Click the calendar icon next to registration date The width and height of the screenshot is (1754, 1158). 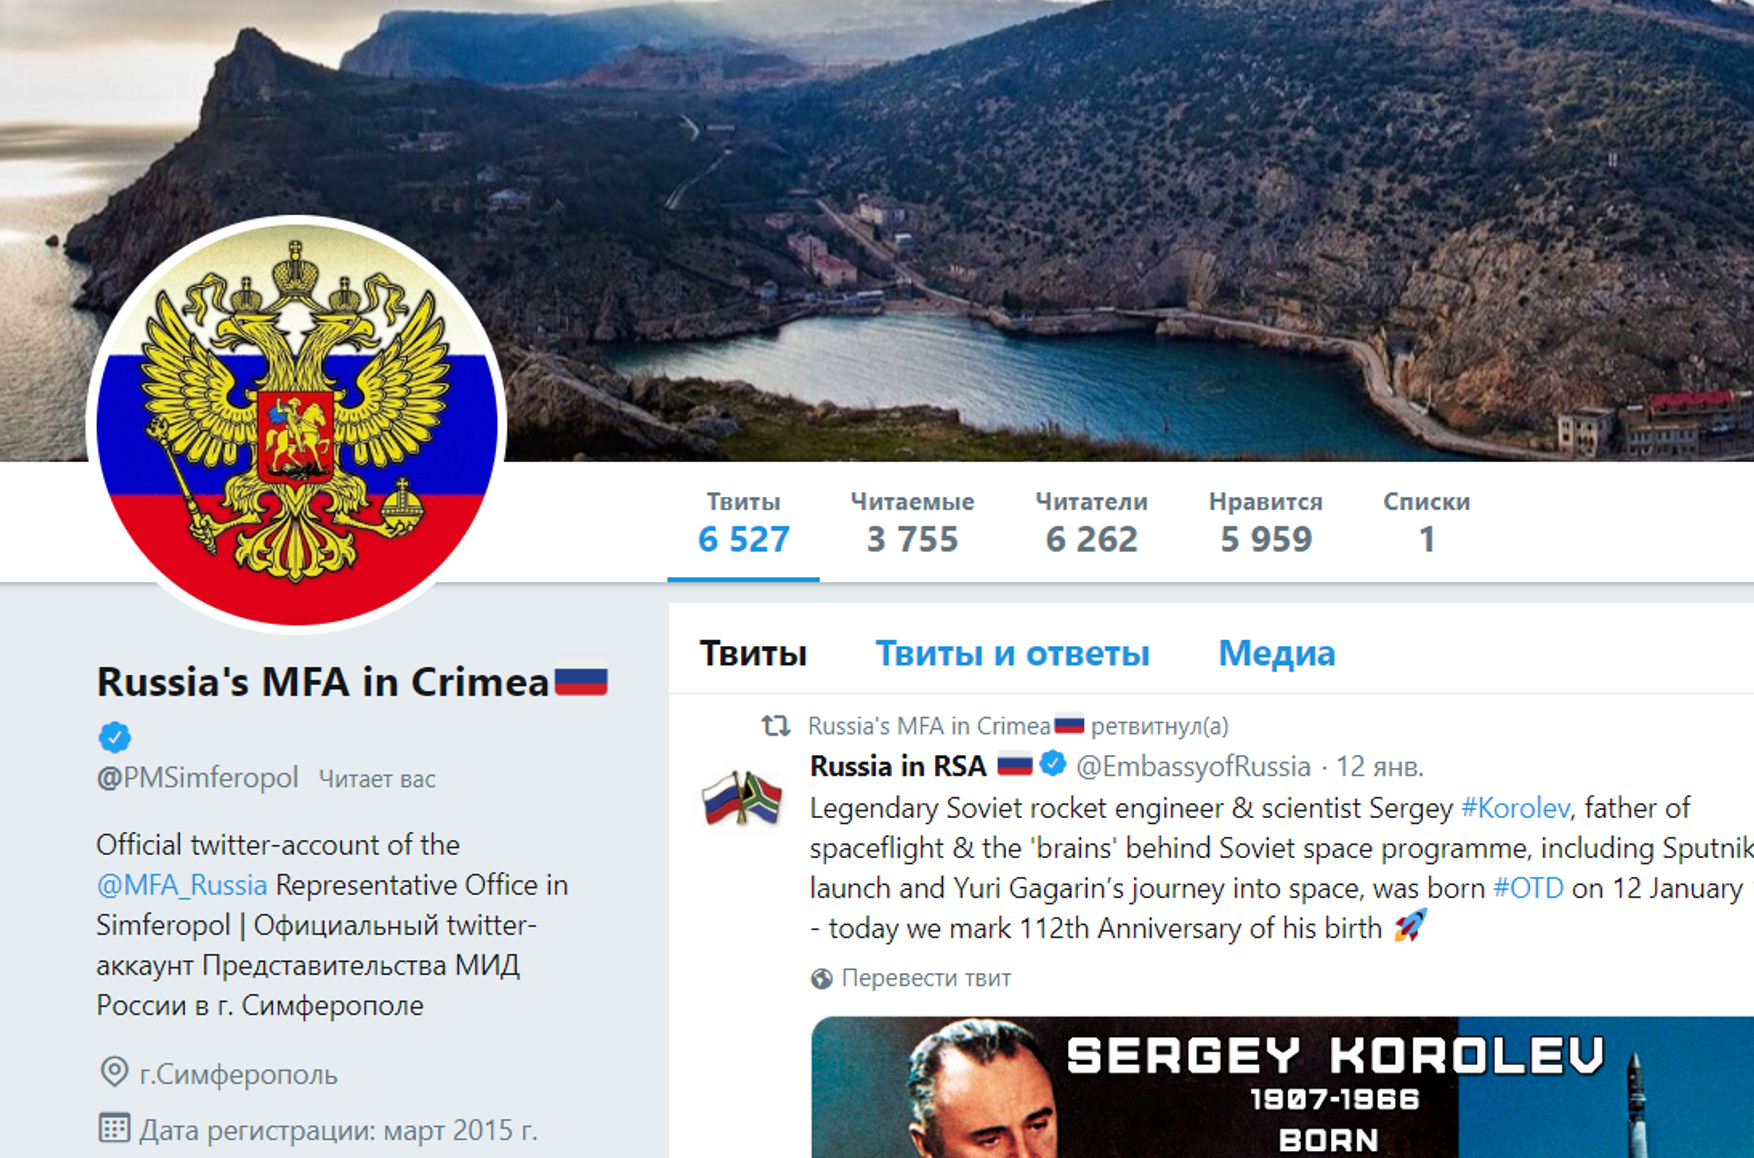114,1129
